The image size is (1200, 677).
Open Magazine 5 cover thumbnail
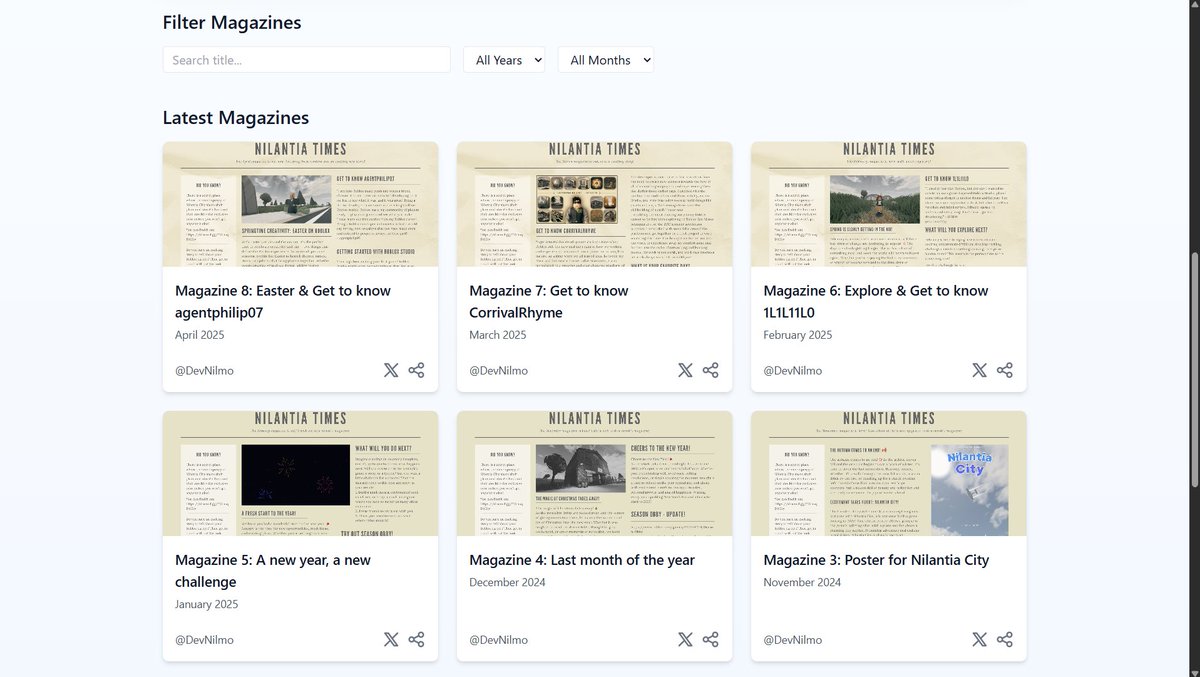[x=300, y=473]
